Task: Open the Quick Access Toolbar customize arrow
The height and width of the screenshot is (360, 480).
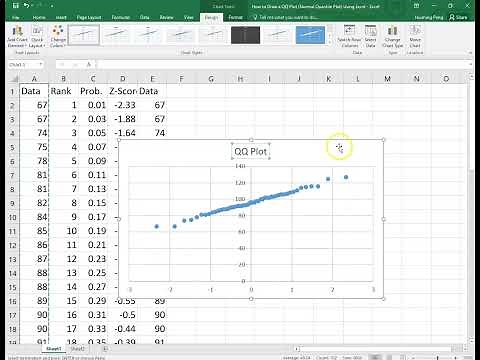Action: (52, 6)
